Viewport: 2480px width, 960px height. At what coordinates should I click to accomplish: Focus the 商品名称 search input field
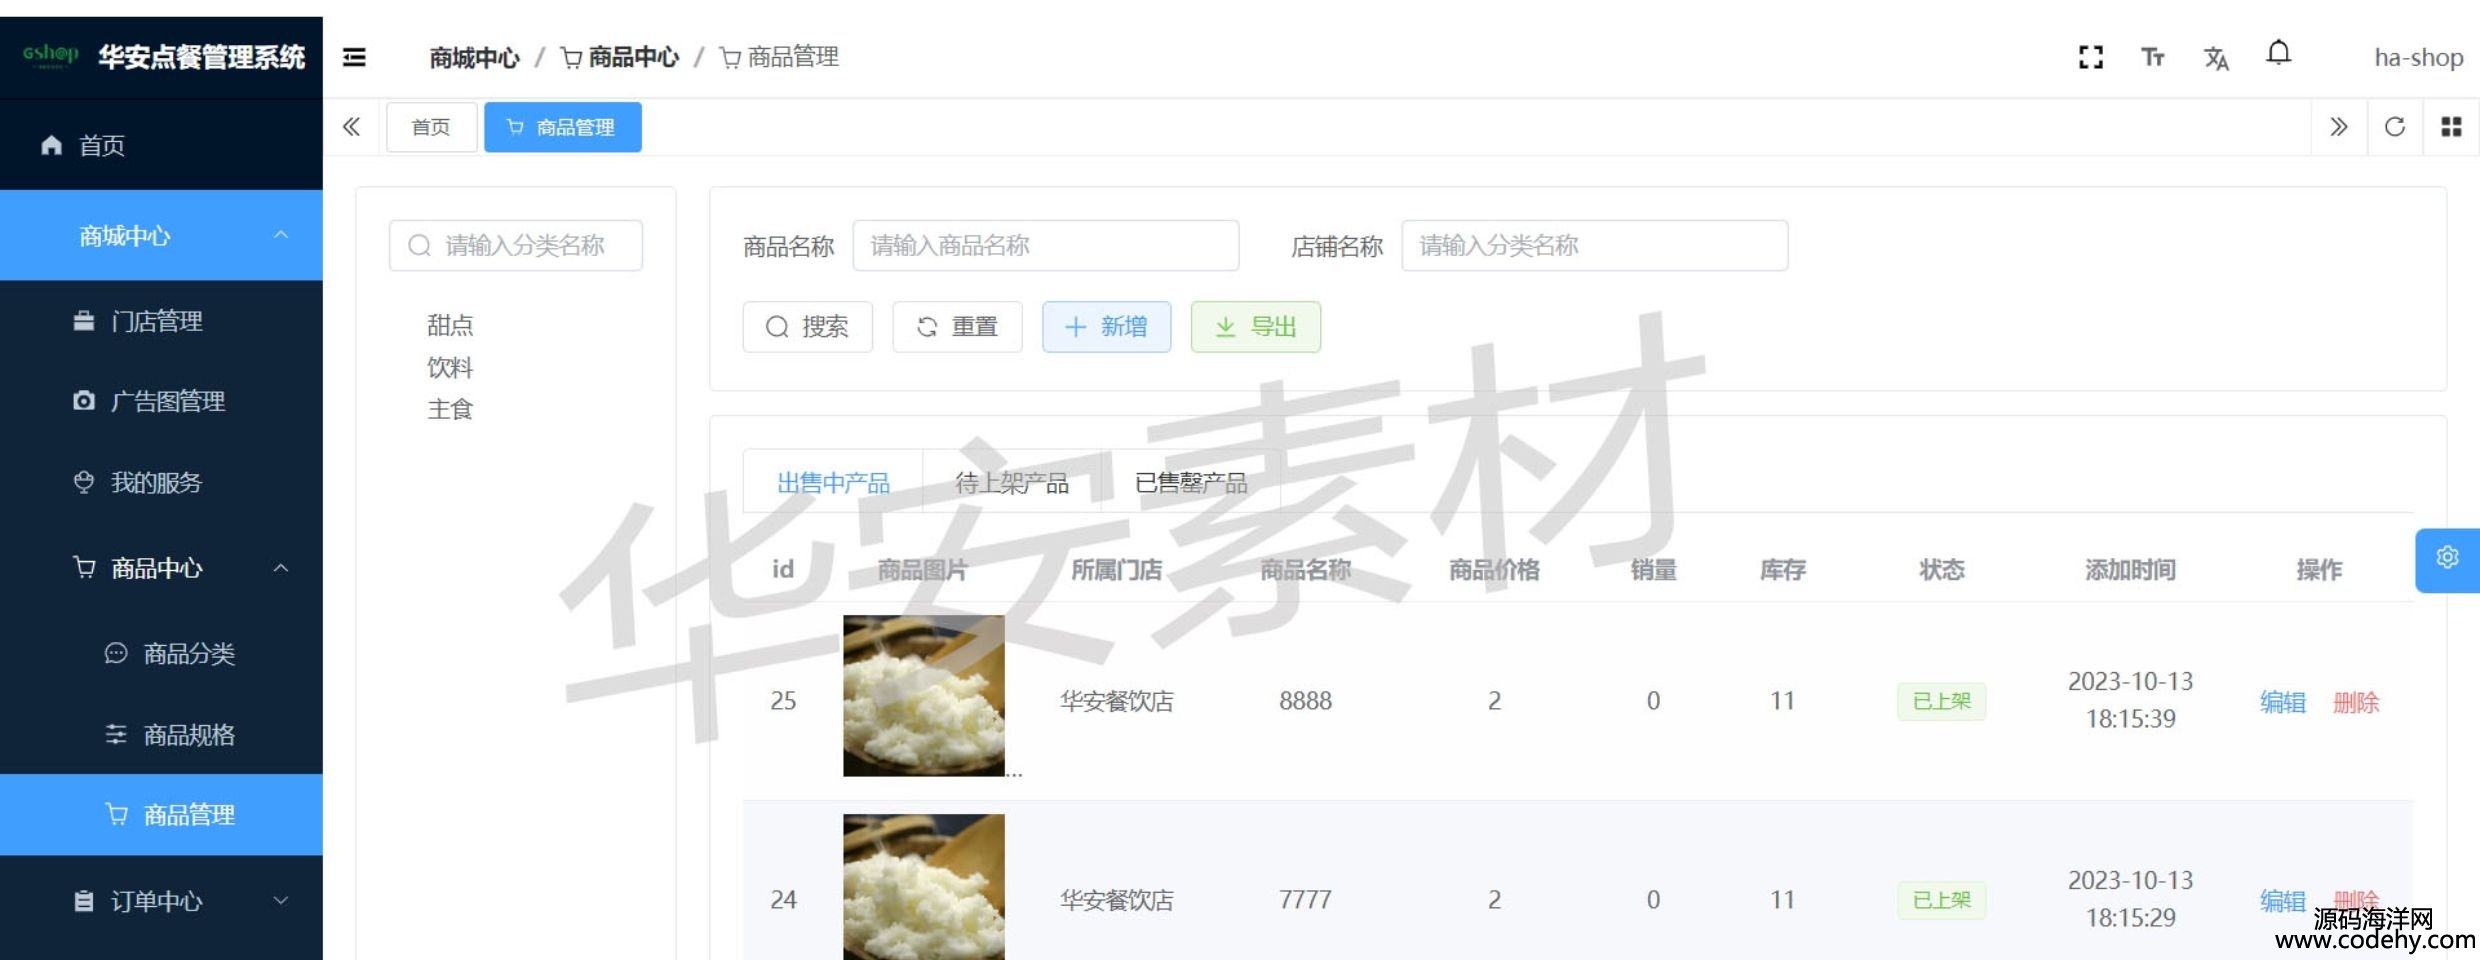pos(1045,246)
